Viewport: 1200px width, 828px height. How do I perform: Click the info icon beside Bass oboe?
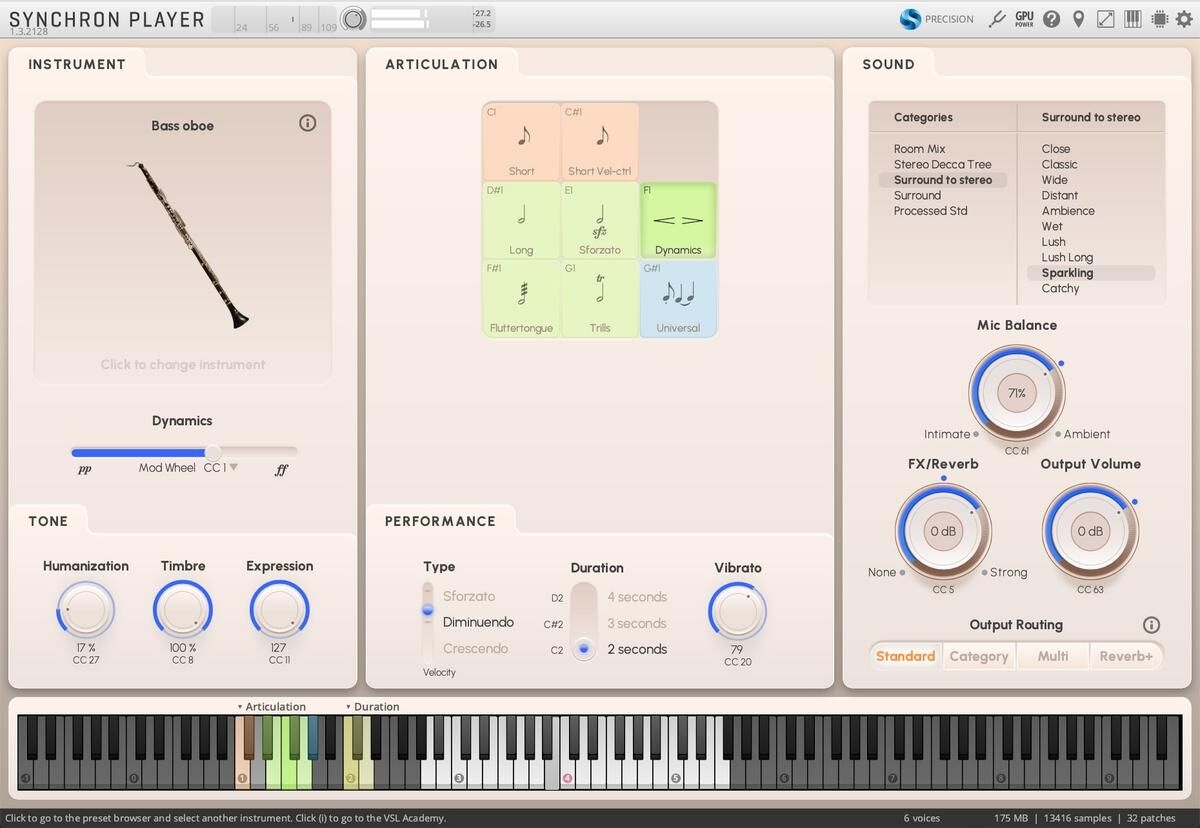308,123
